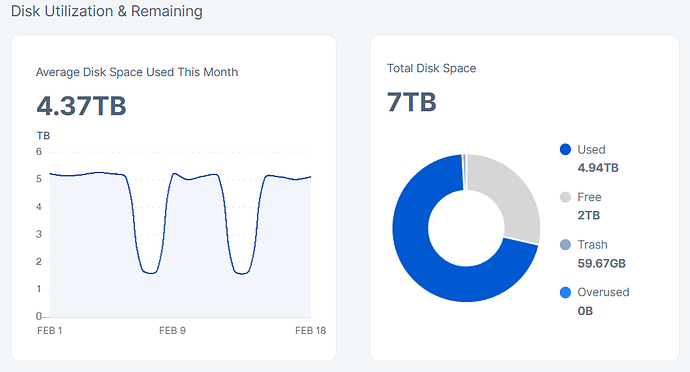Image resolution: width=690 pixels, height=372 pixels.
Task: Click the thin Trash donut sliver
Action: click(x=464, y=172)
